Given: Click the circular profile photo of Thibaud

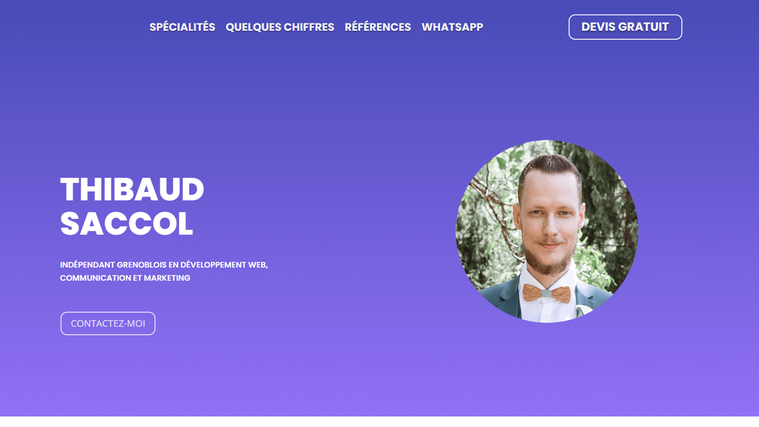Looking at the screenshot, I should 547,231.
